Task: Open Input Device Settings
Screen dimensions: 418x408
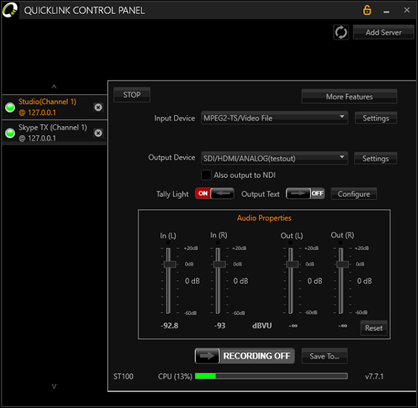Action: 376,118
